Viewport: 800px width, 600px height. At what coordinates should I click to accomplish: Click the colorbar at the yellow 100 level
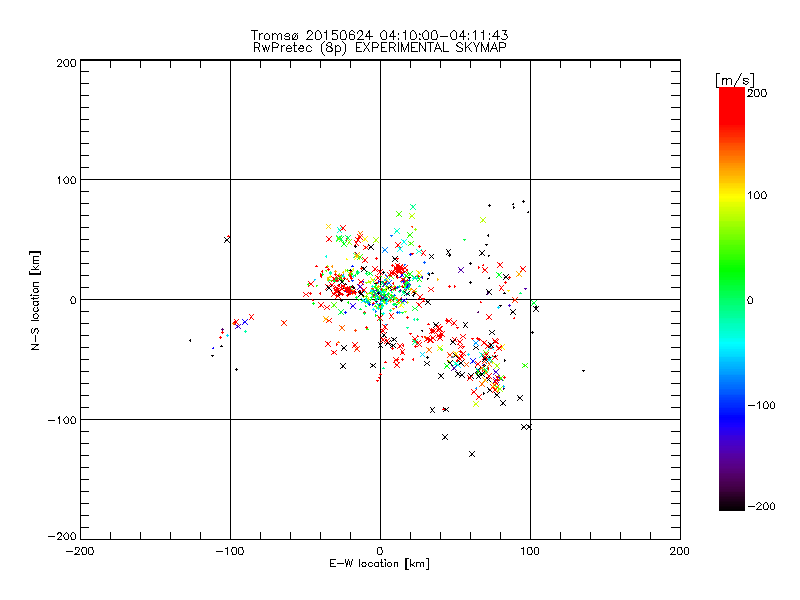click(732, 195)
